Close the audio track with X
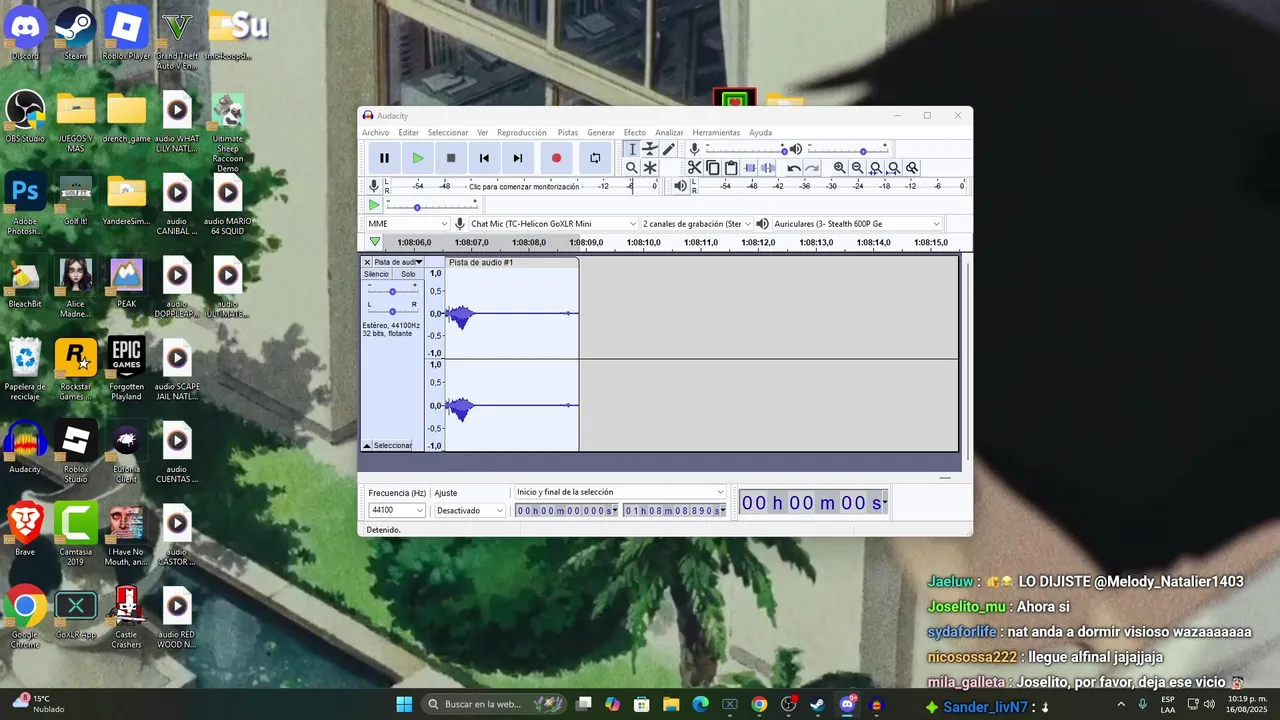This screenshot has height=720, width=1280. click(x=367, y=262)
